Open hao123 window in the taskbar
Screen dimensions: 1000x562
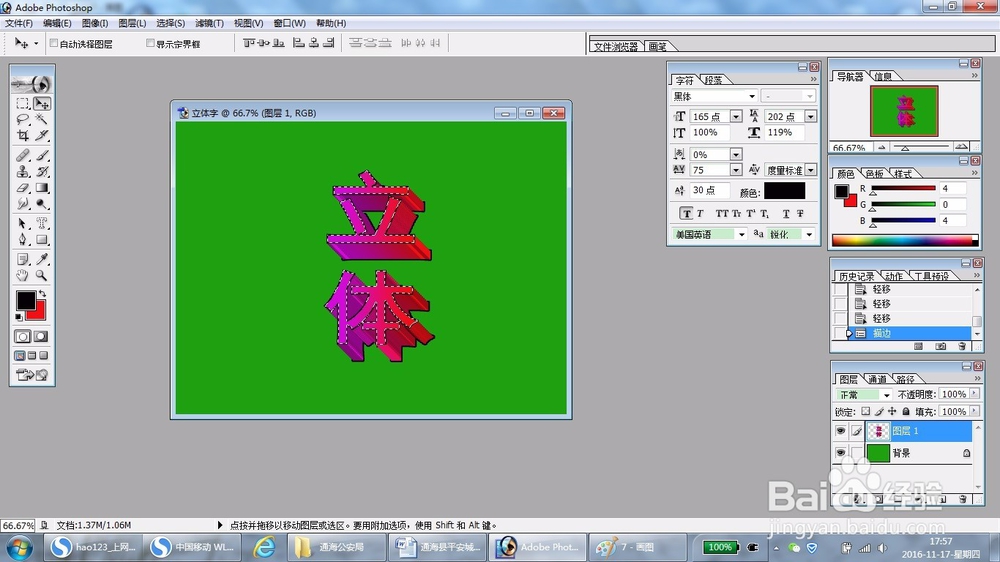pyautogui.click(x=92, y=547)
